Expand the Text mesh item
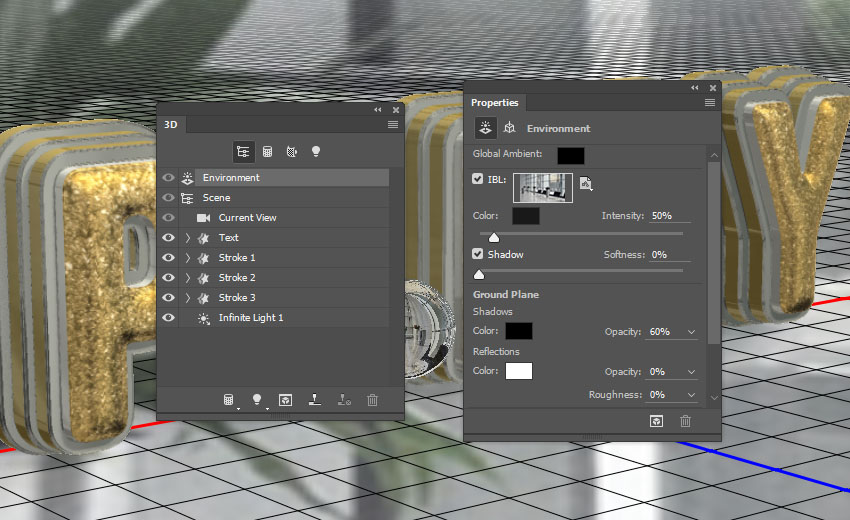This screenshot has width=850, height=520. (188, 238)
